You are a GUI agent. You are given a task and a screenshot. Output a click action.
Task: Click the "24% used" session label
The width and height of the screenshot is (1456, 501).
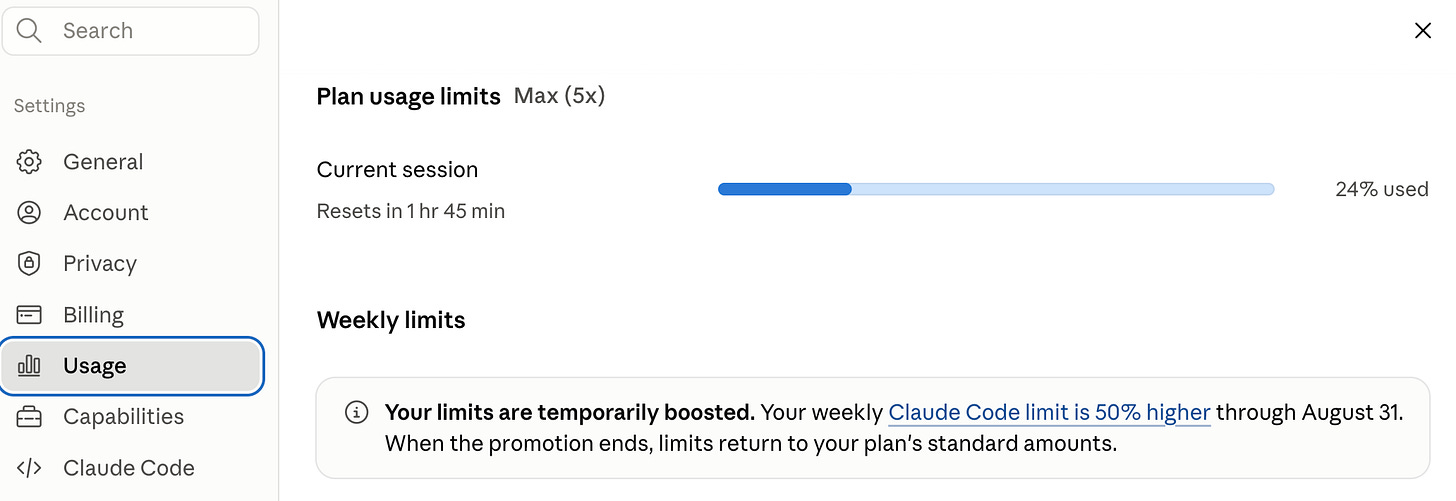click(x=1381, y=189)
